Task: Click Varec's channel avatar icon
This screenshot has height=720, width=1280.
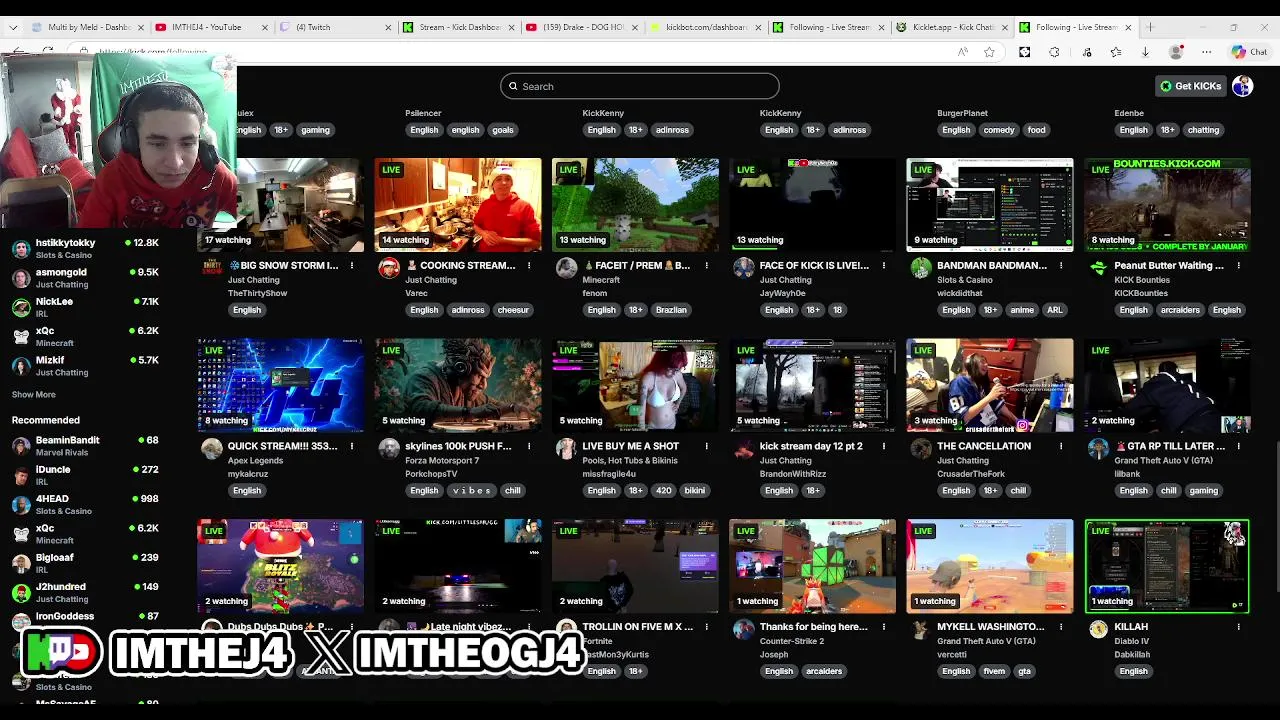Action: (389, 267)
